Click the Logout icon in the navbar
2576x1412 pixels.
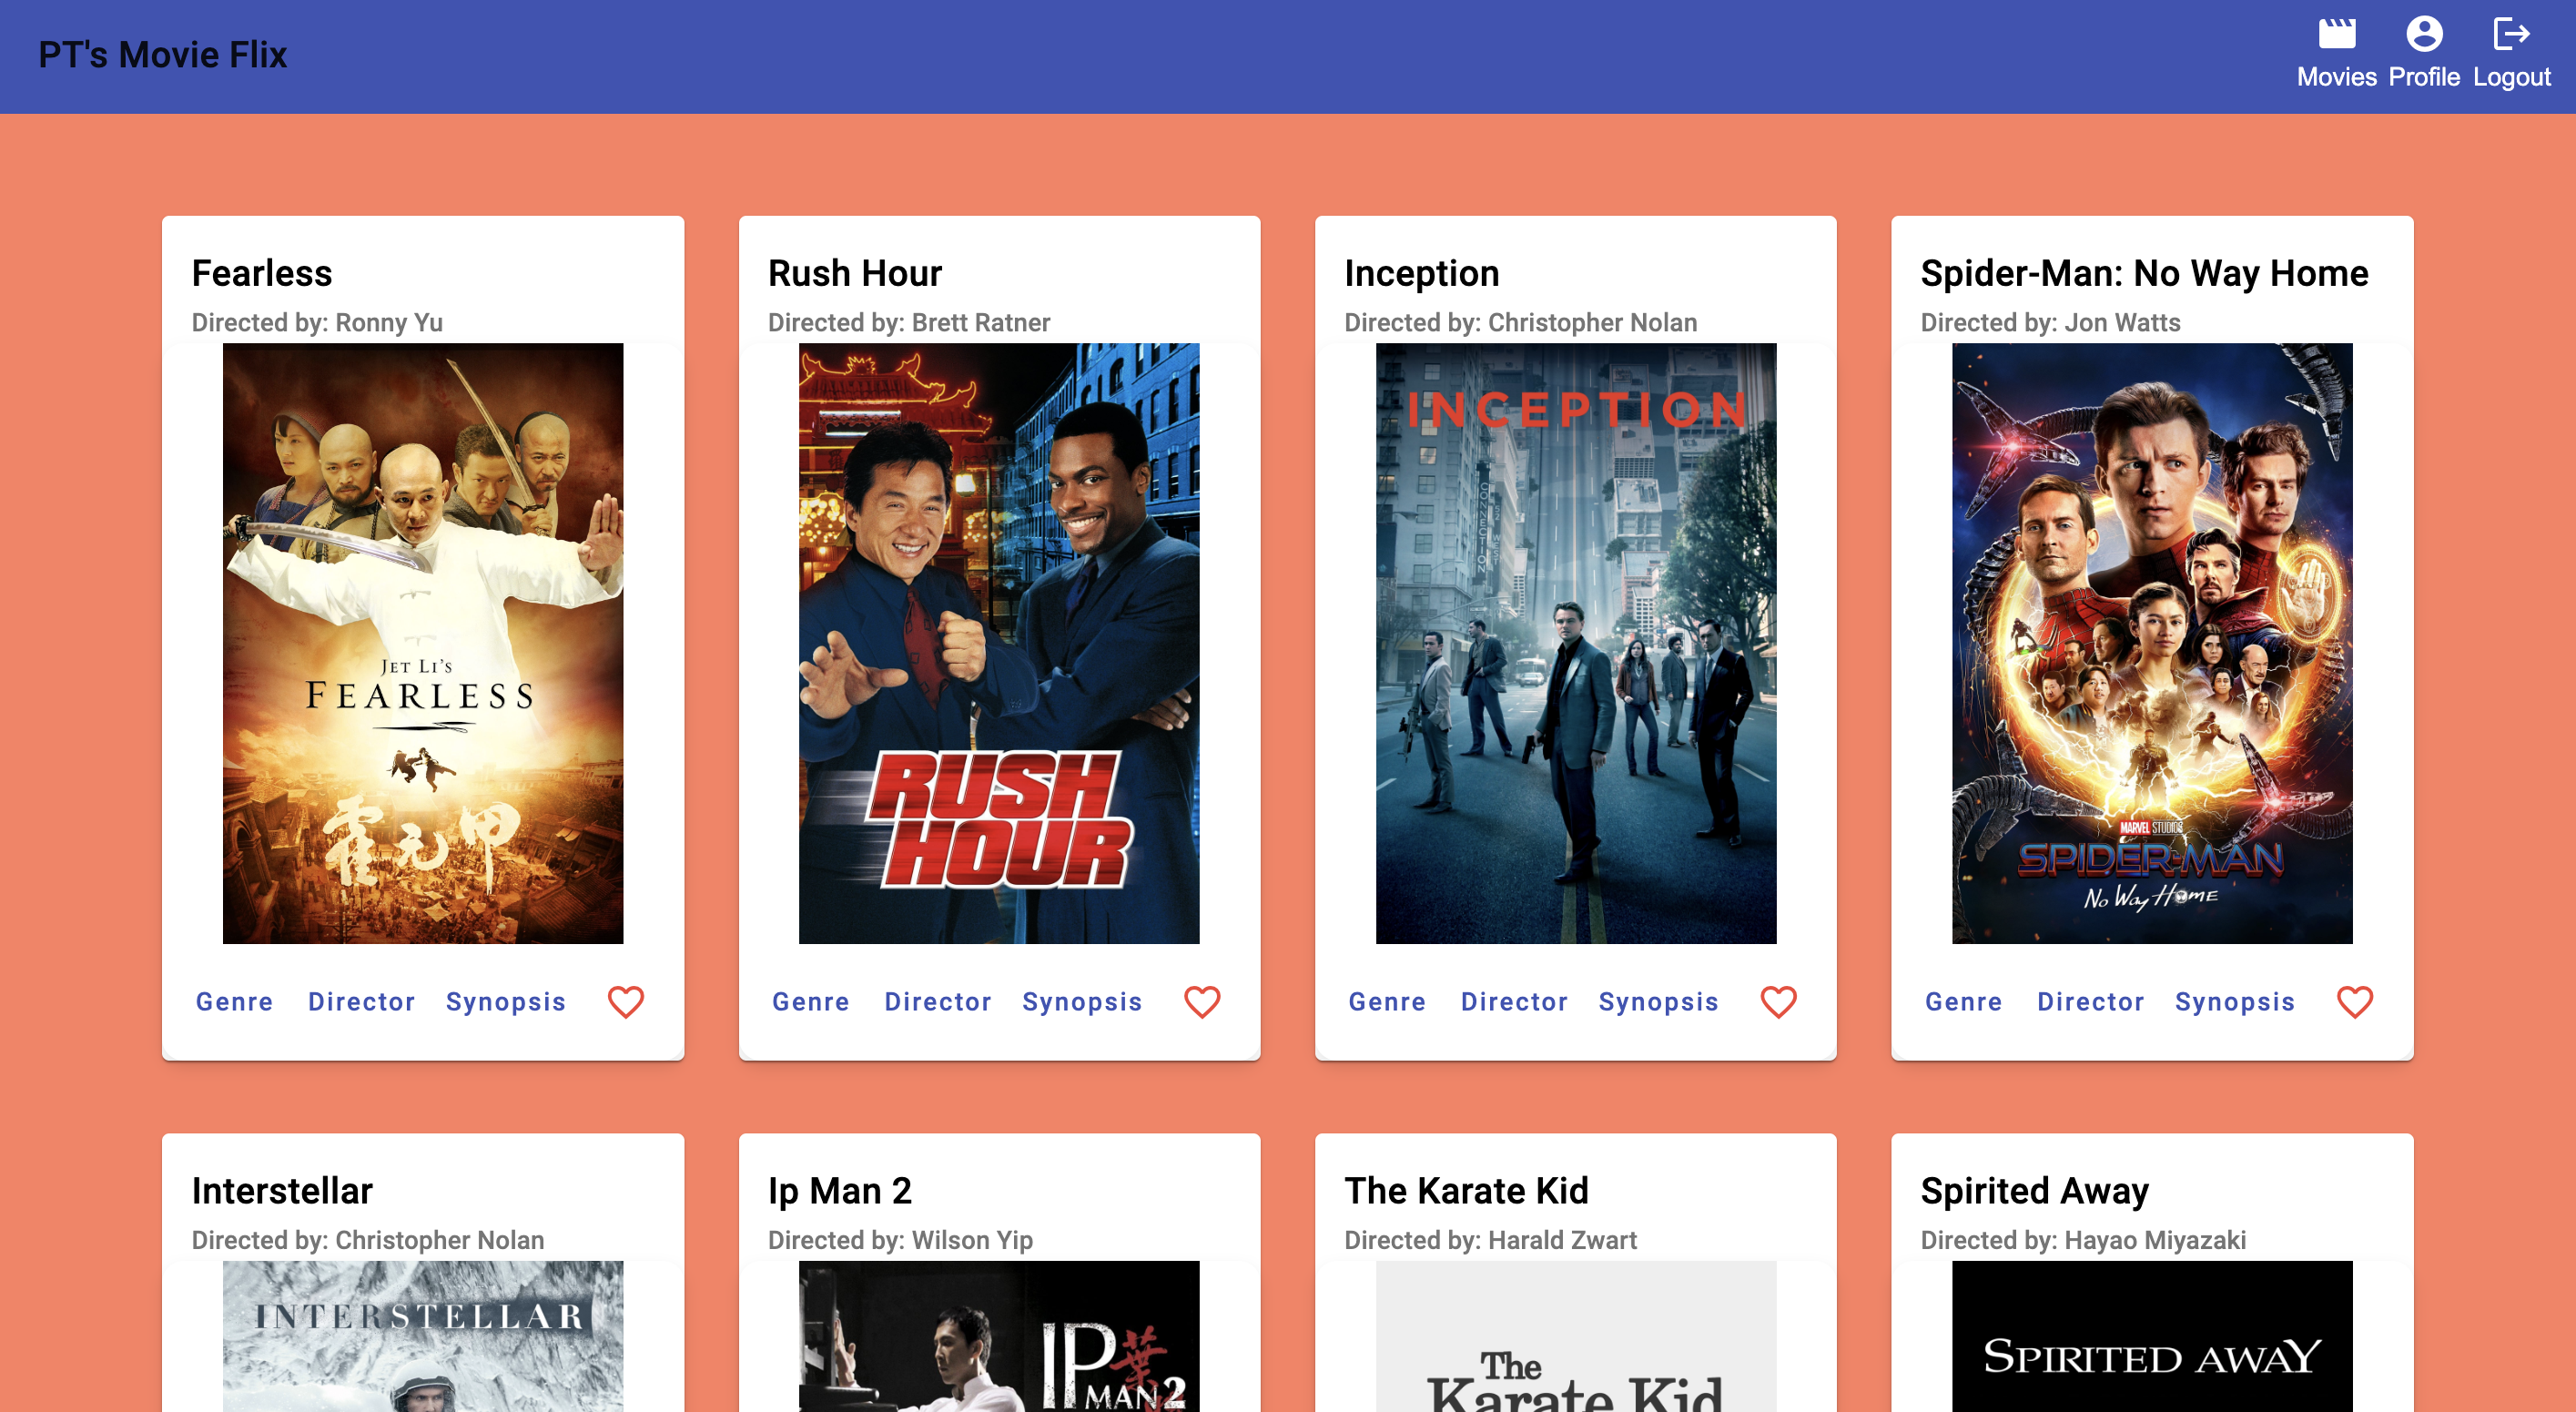pyautogui.click(x=2511, y=34)
